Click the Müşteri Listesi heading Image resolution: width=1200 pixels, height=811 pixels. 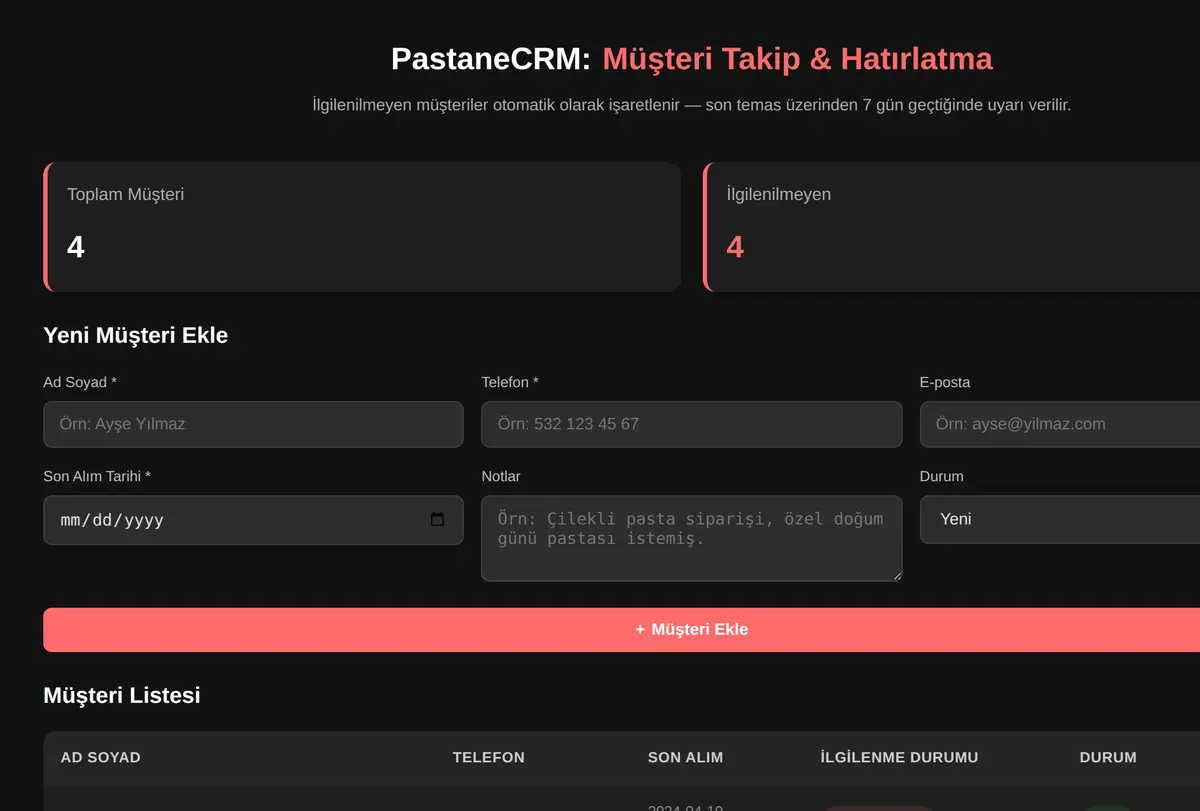pyautogui.click(x=122, y=695)
